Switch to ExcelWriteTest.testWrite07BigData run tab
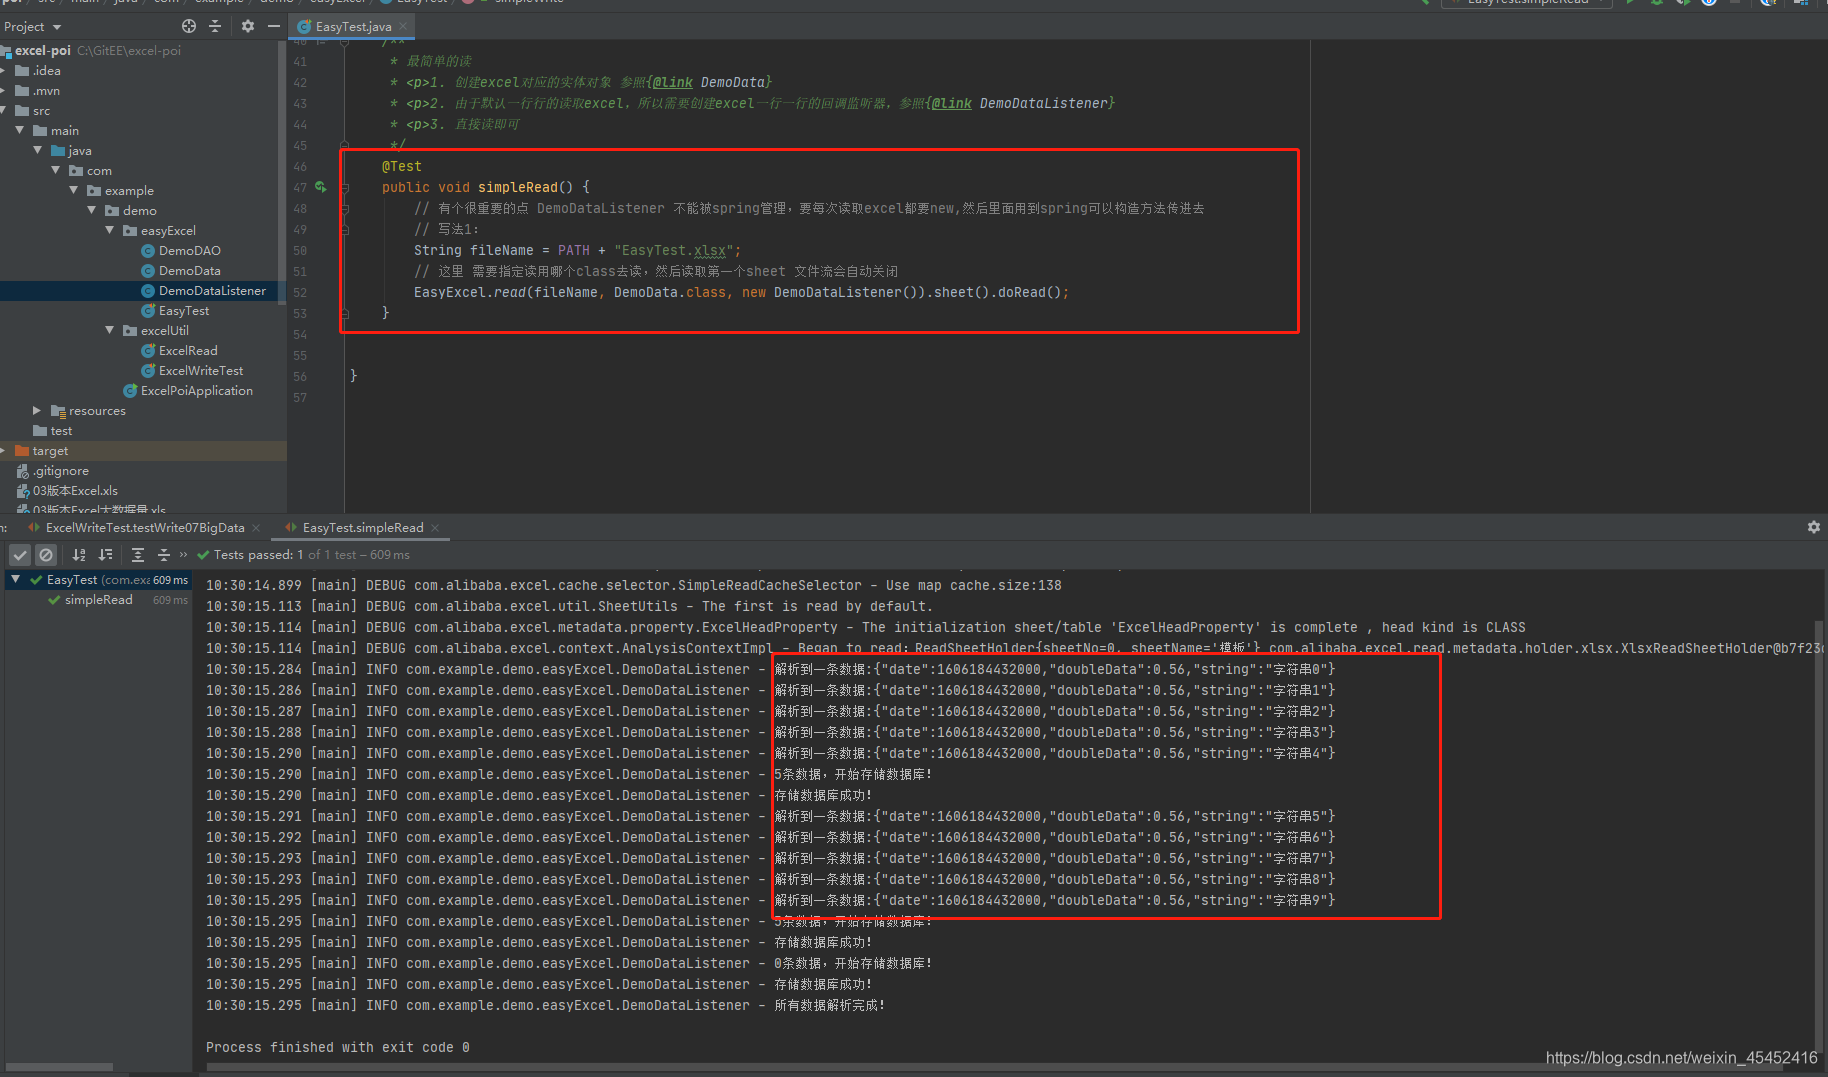 (x=145, y=528)
